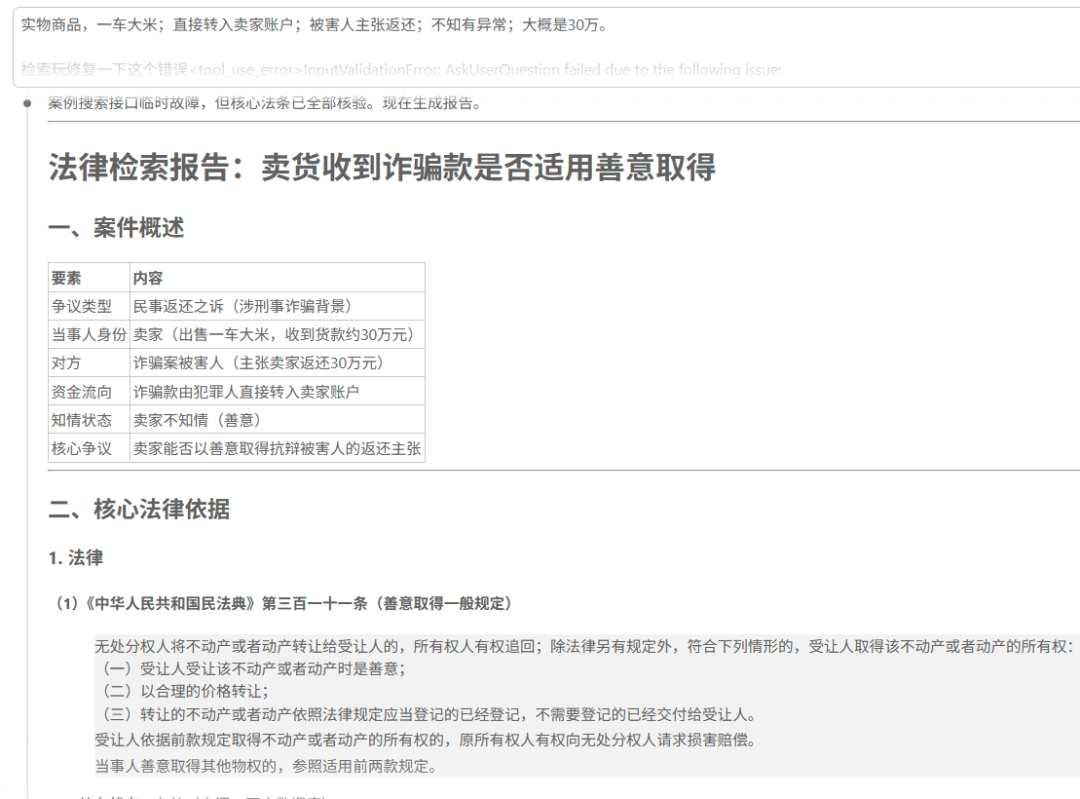The width and height of the screenshot is (1080, 799).
Task: Click the line 案例搜索接口临时故障
Action: (264, 103)
